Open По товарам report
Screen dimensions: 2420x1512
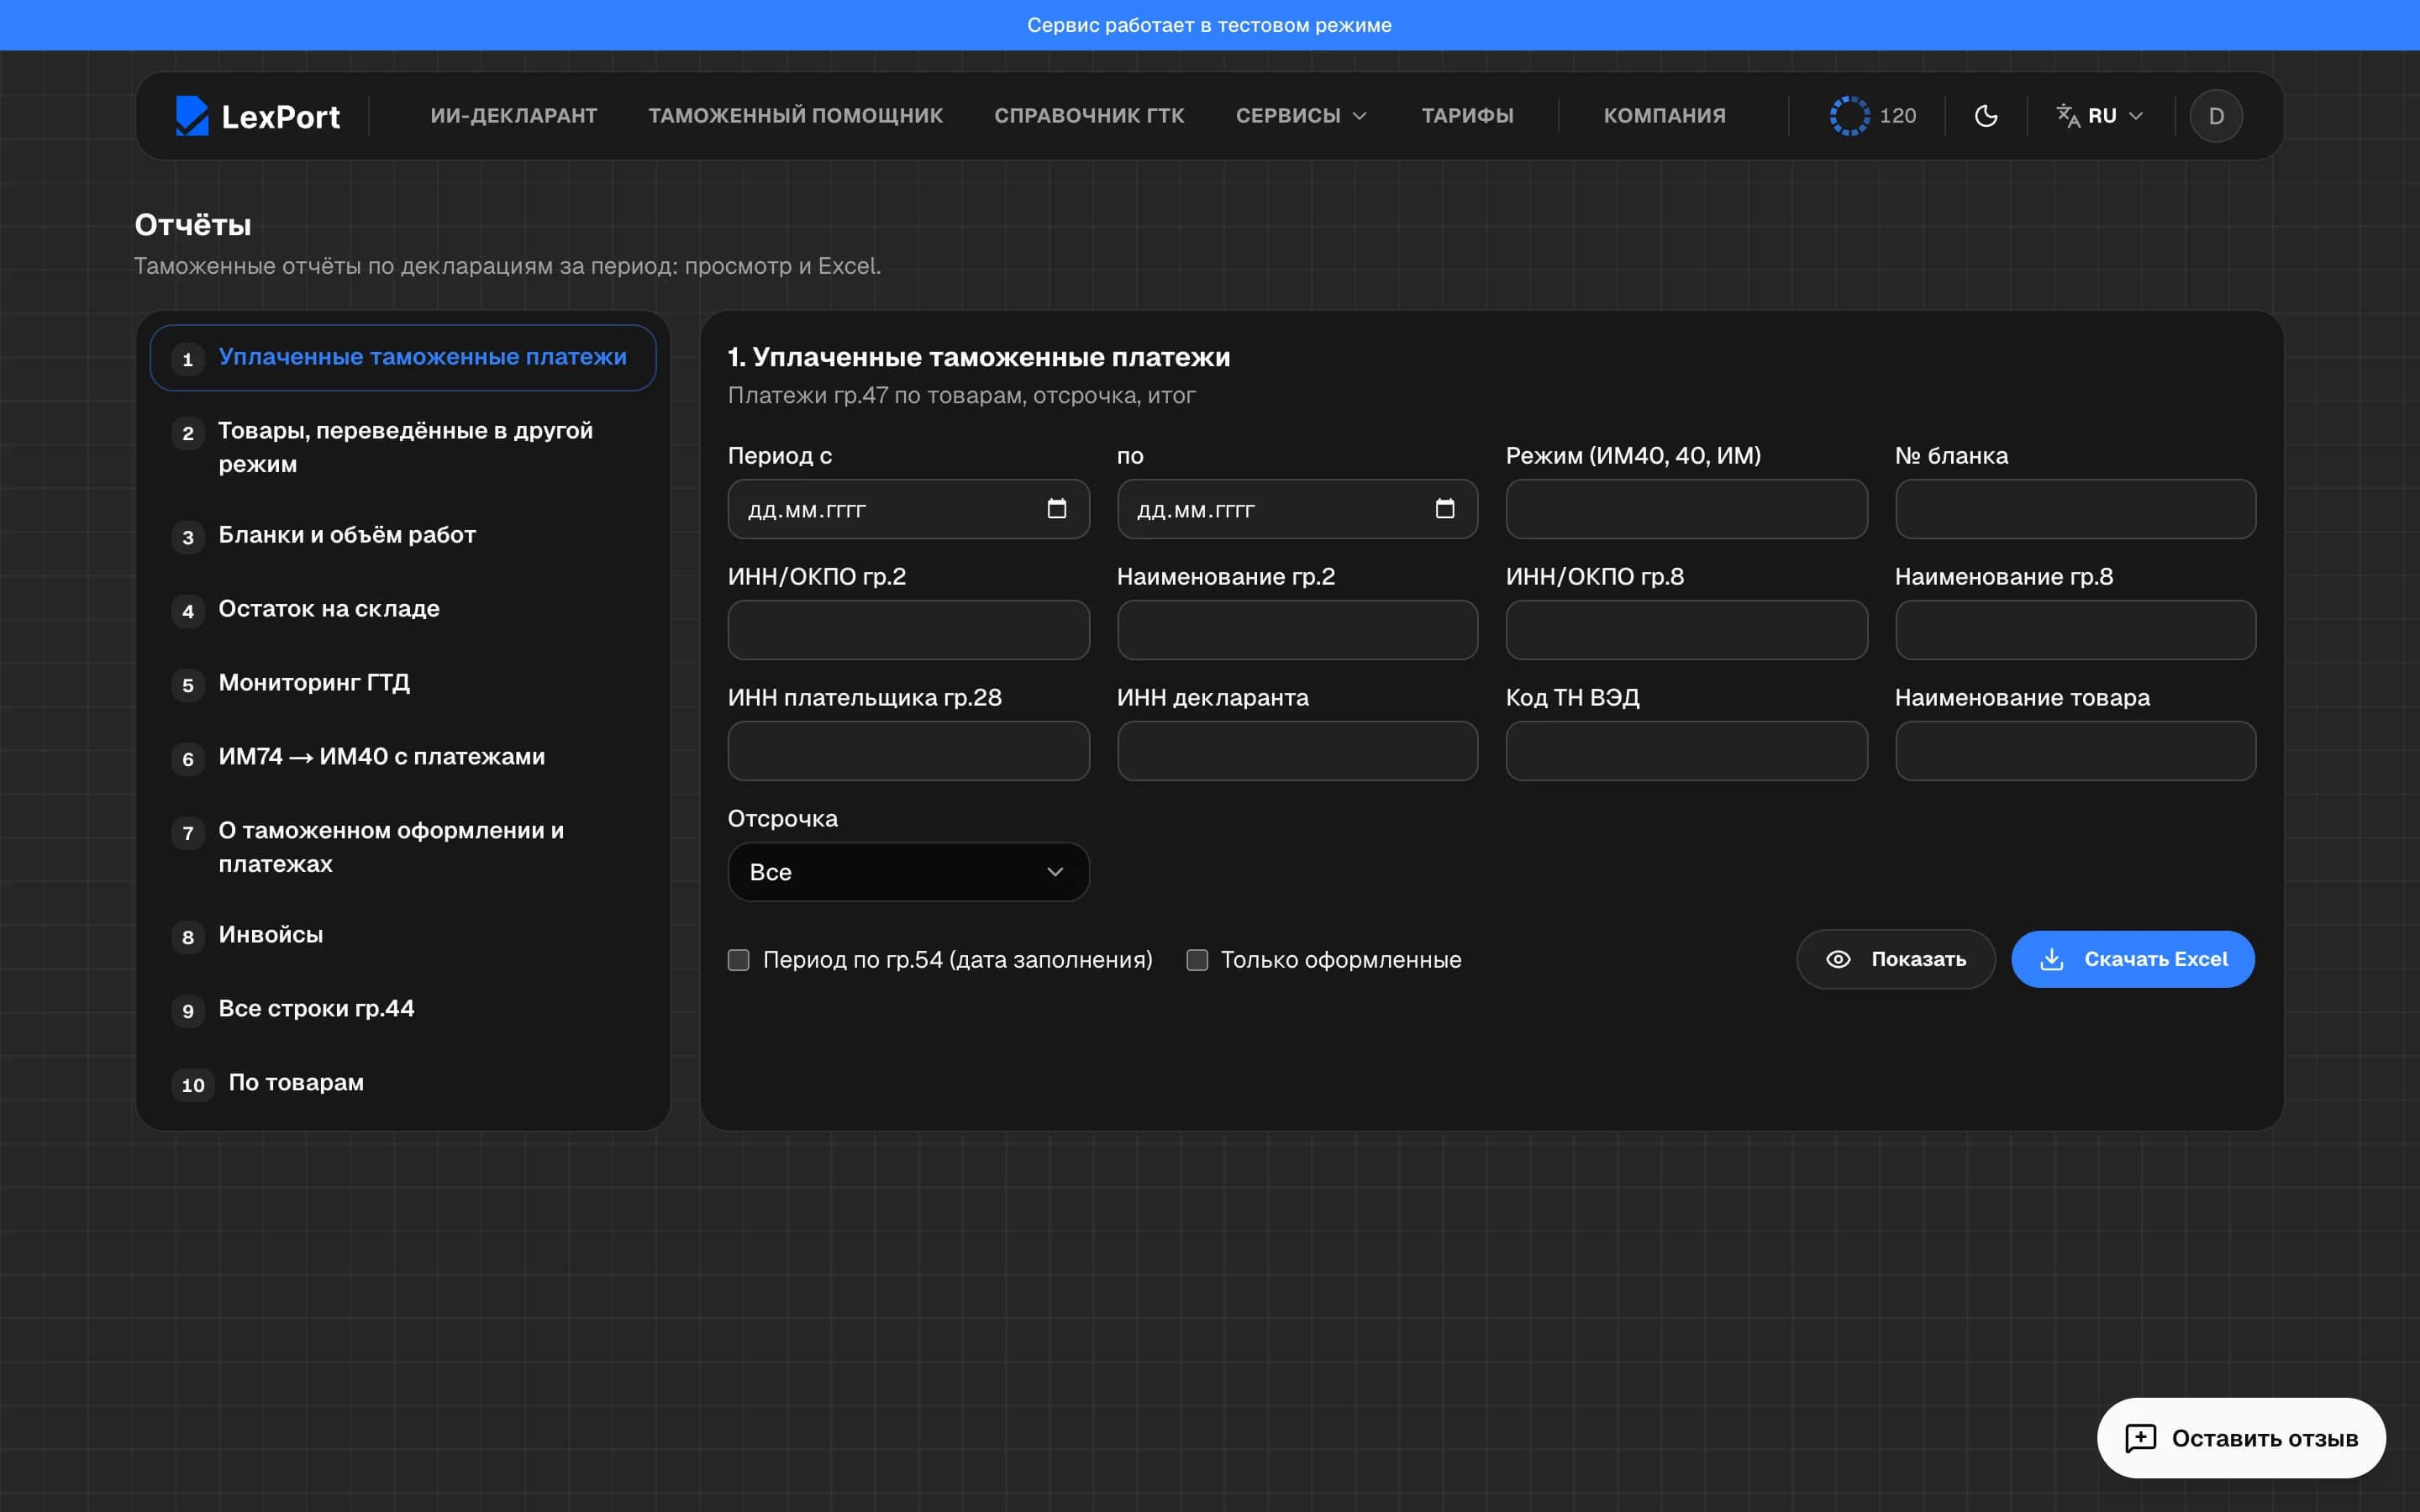tap(403, 1083)
